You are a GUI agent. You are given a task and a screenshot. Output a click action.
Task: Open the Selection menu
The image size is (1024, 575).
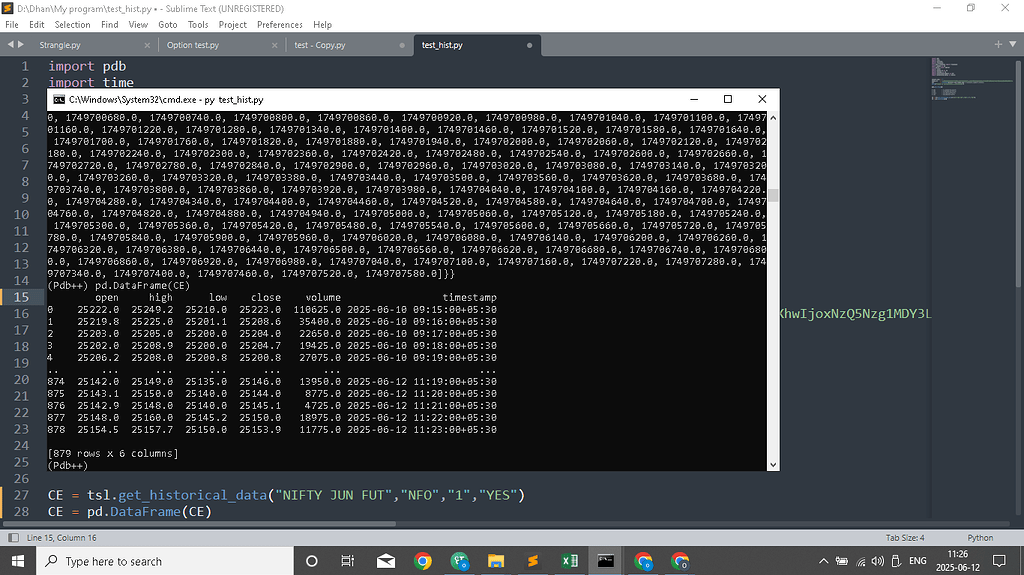[x=72, y=24]
